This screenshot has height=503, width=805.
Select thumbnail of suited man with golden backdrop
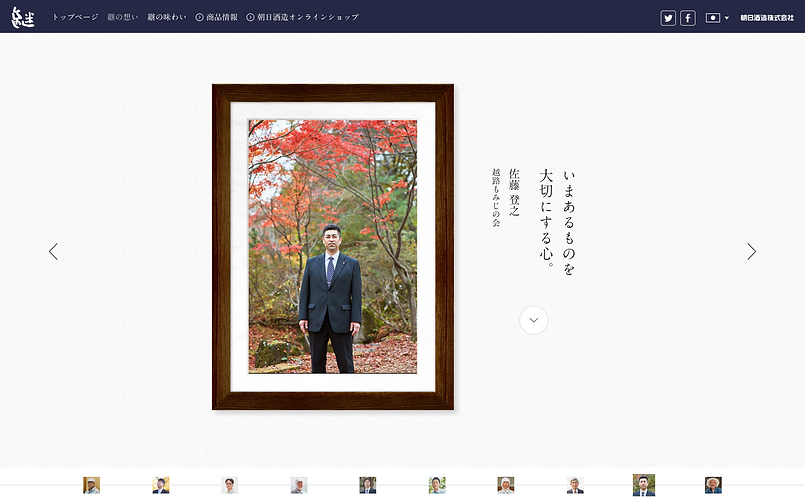pyautogui.click(x=161, y=485)
